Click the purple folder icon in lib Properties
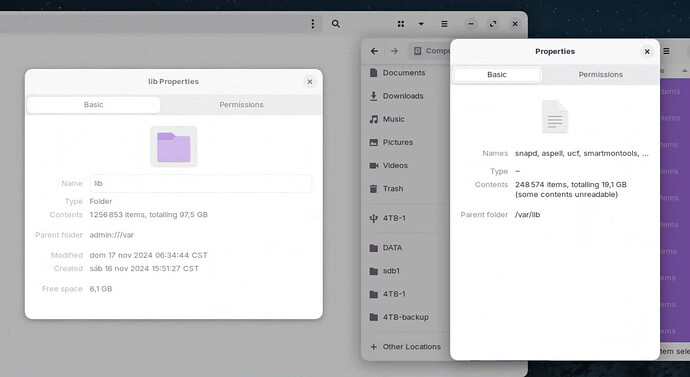 coord(174,147)
